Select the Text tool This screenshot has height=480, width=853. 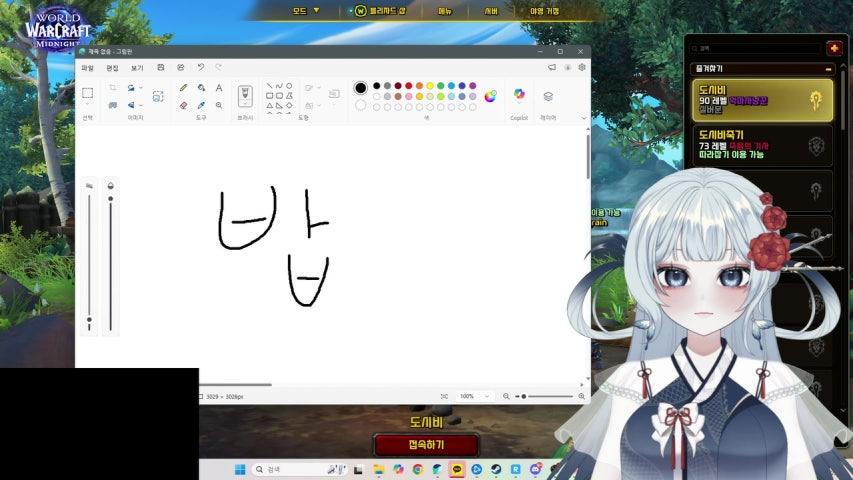pos(219,87)
